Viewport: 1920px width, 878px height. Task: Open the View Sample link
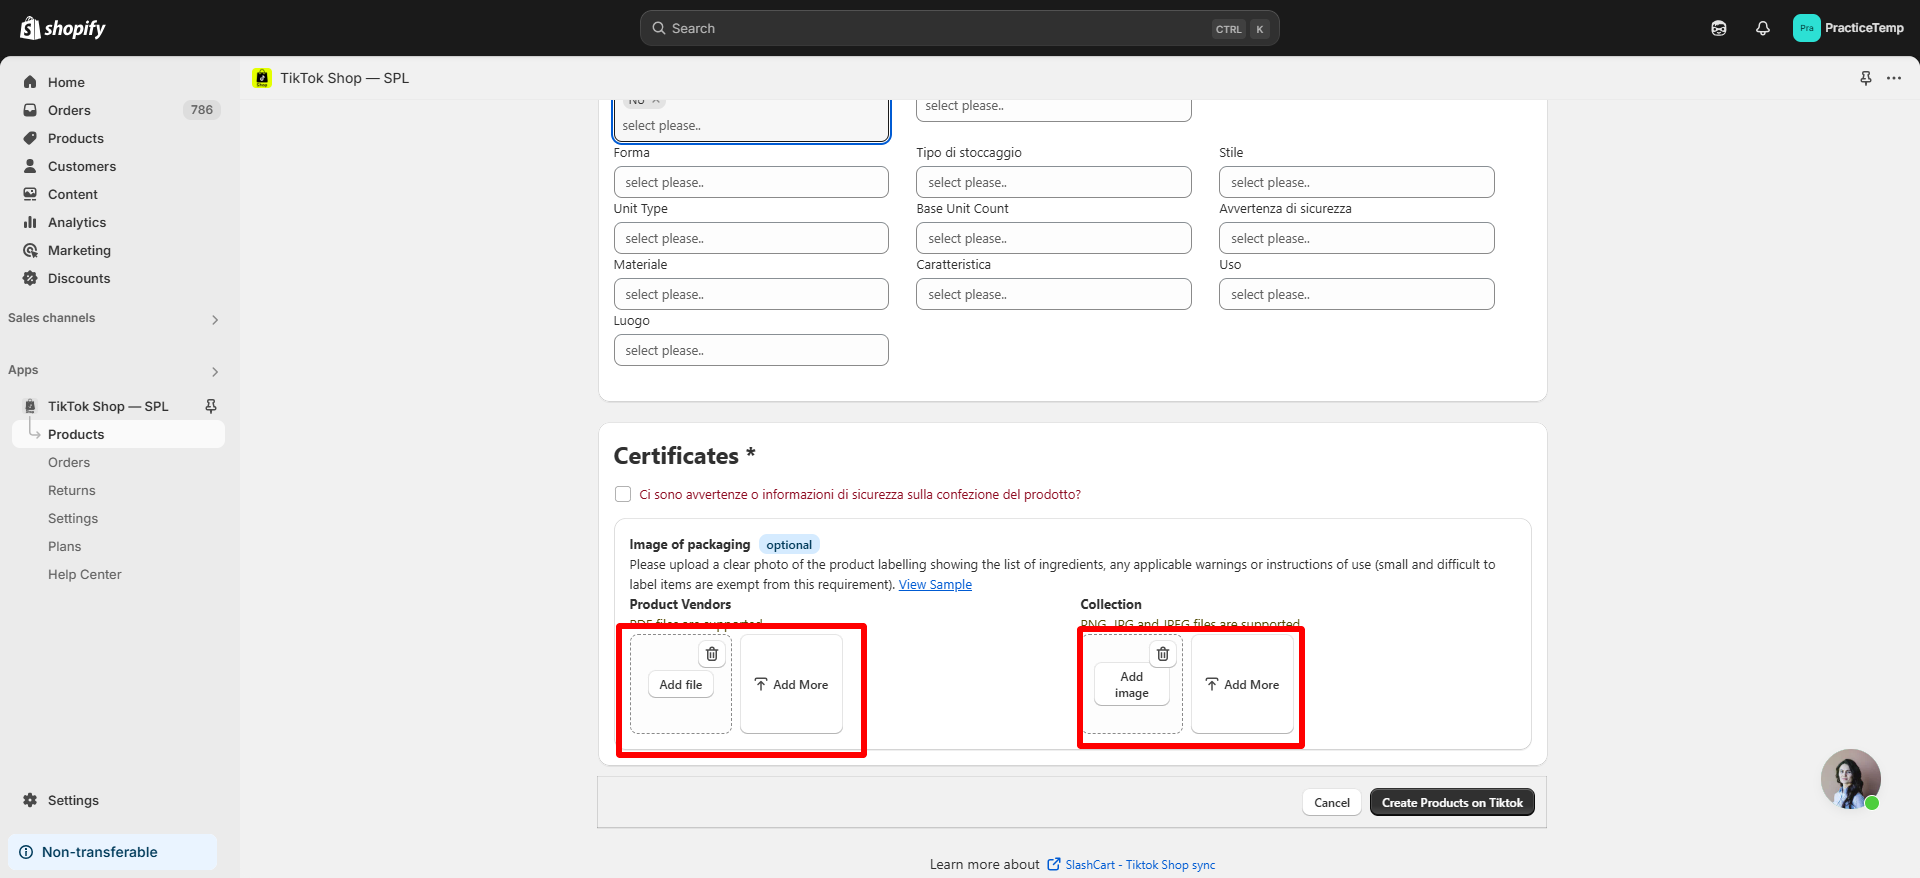[x=935, y=585]
